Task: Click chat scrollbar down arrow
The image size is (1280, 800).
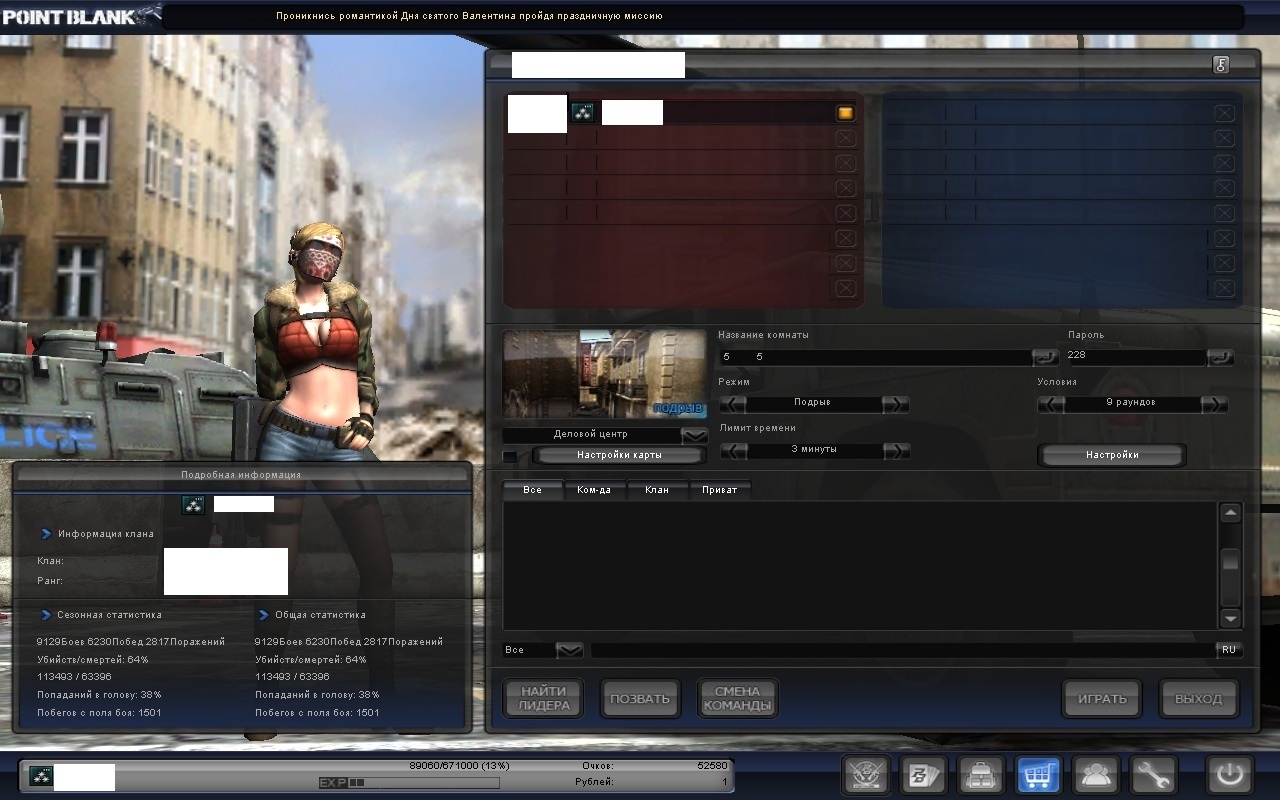Action: tap(1230, 618)
